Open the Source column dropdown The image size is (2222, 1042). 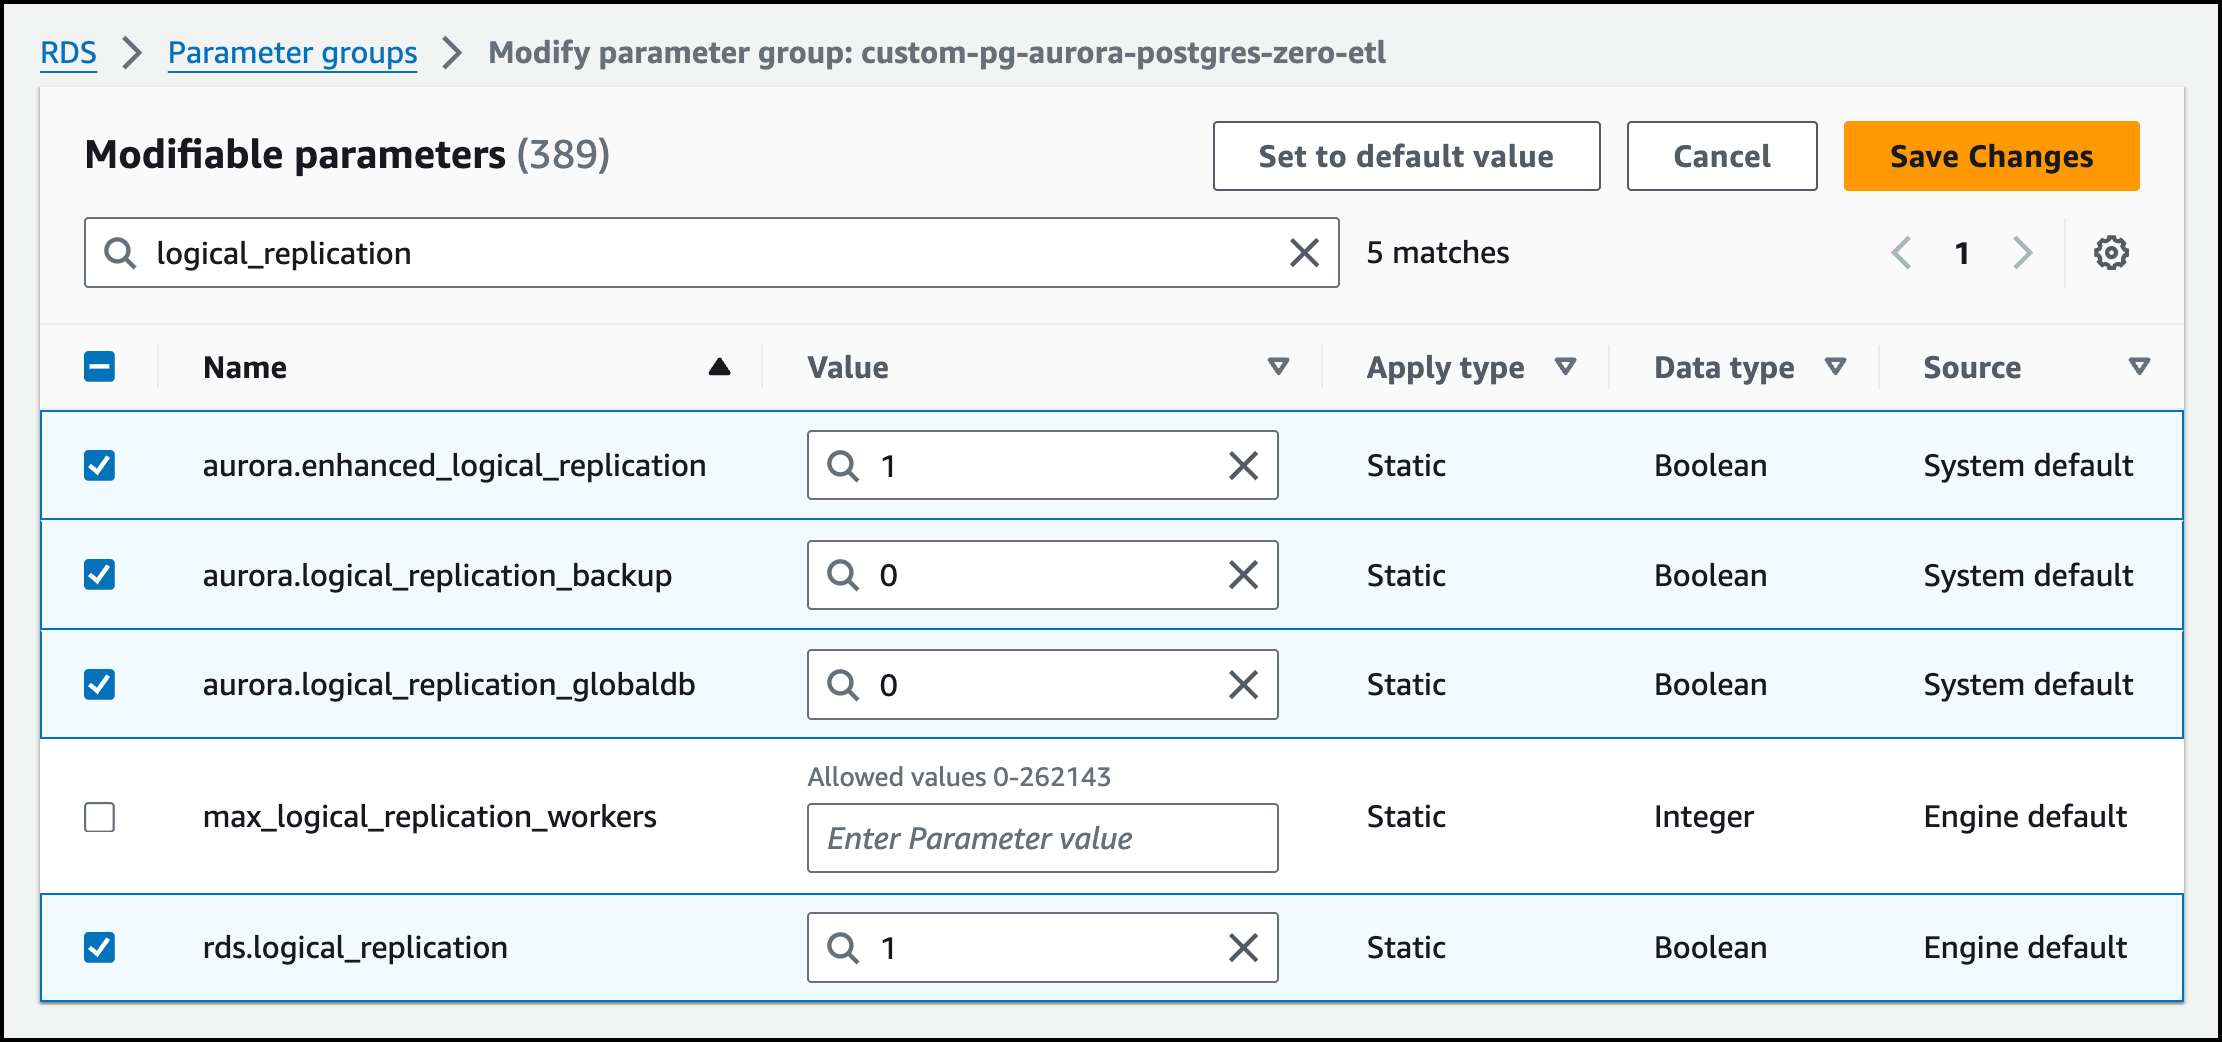pyautogui.click(x=2139, y=367)
